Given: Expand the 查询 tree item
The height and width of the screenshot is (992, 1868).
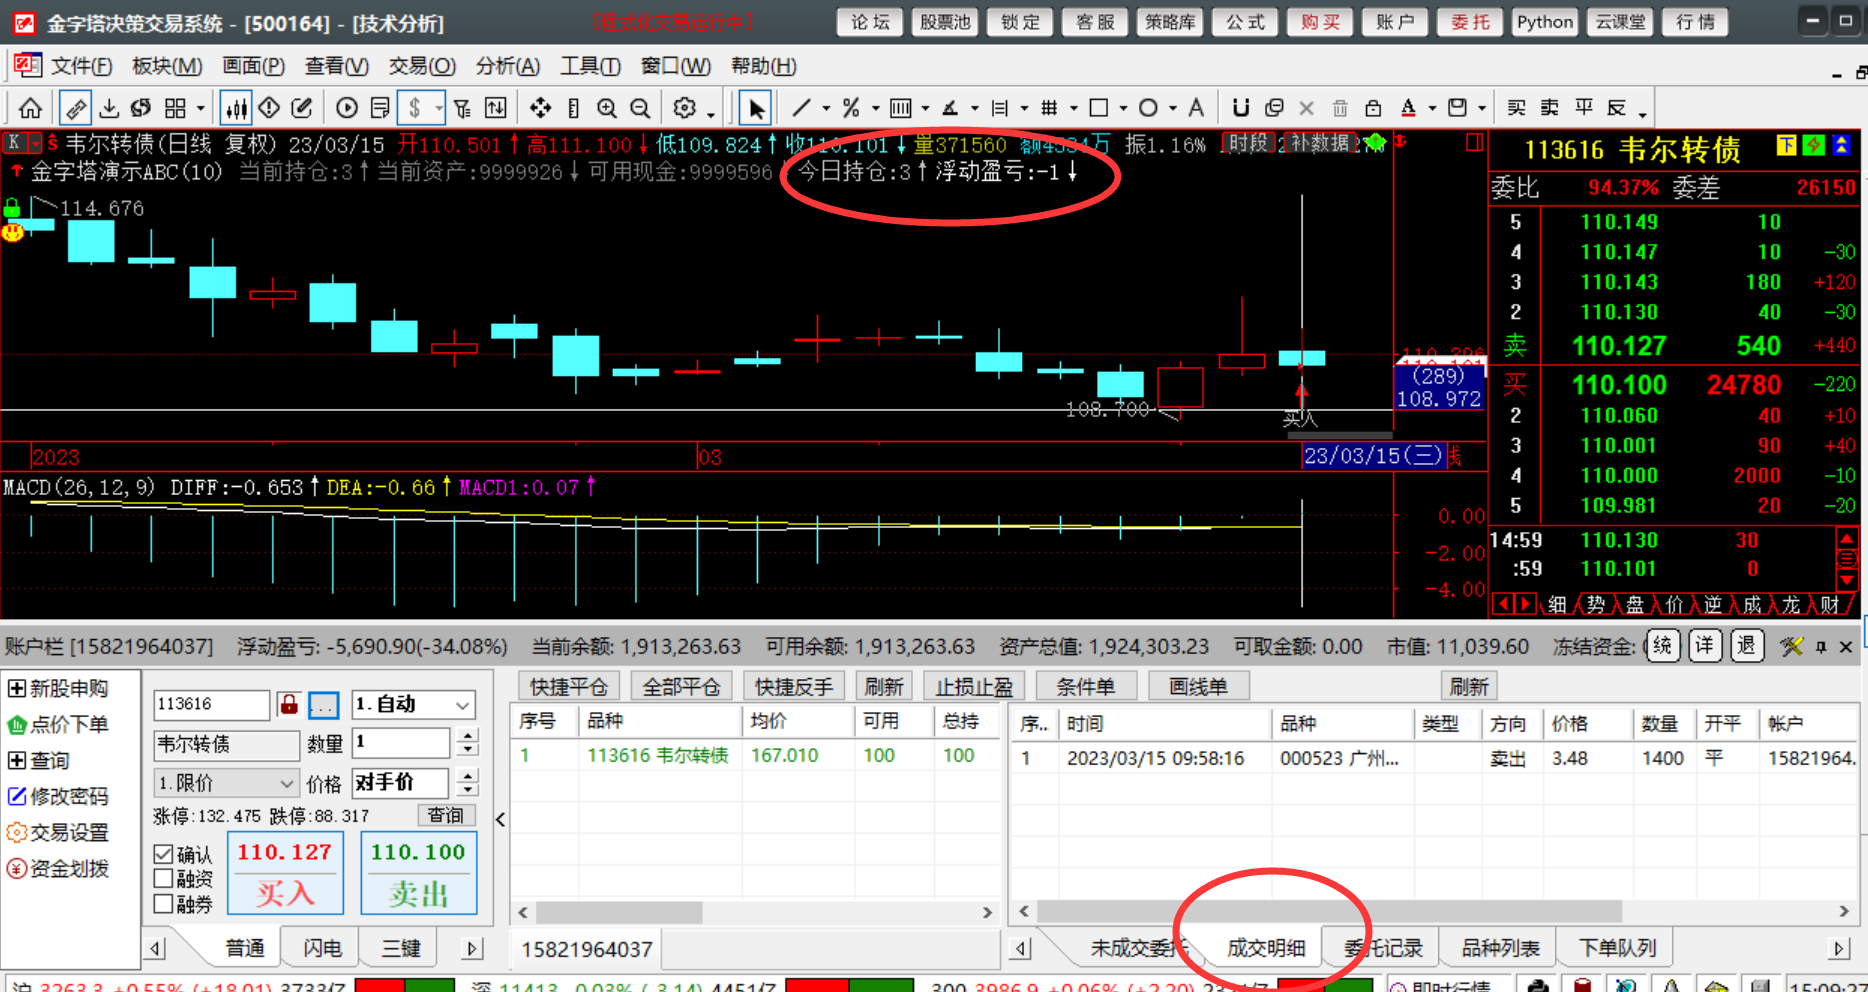Looking at the screenshot, I should (17, 761).
